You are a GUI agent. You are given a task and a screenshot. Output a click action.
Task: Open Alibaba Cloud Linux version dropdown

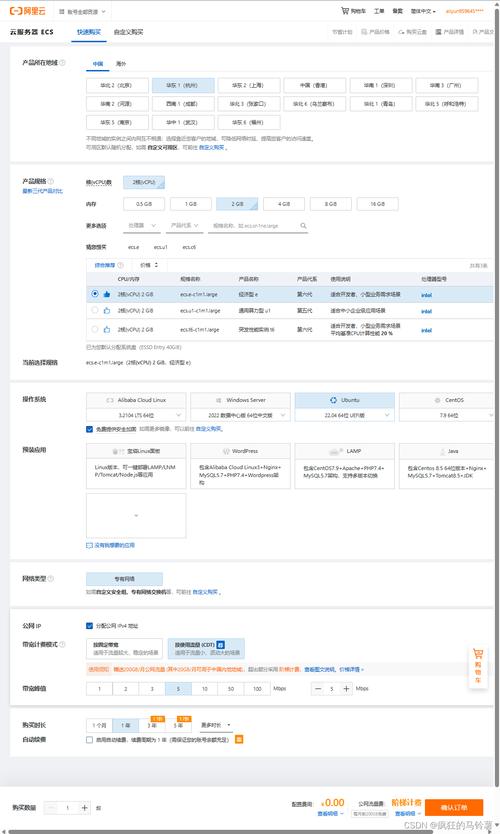coord(136,415)
